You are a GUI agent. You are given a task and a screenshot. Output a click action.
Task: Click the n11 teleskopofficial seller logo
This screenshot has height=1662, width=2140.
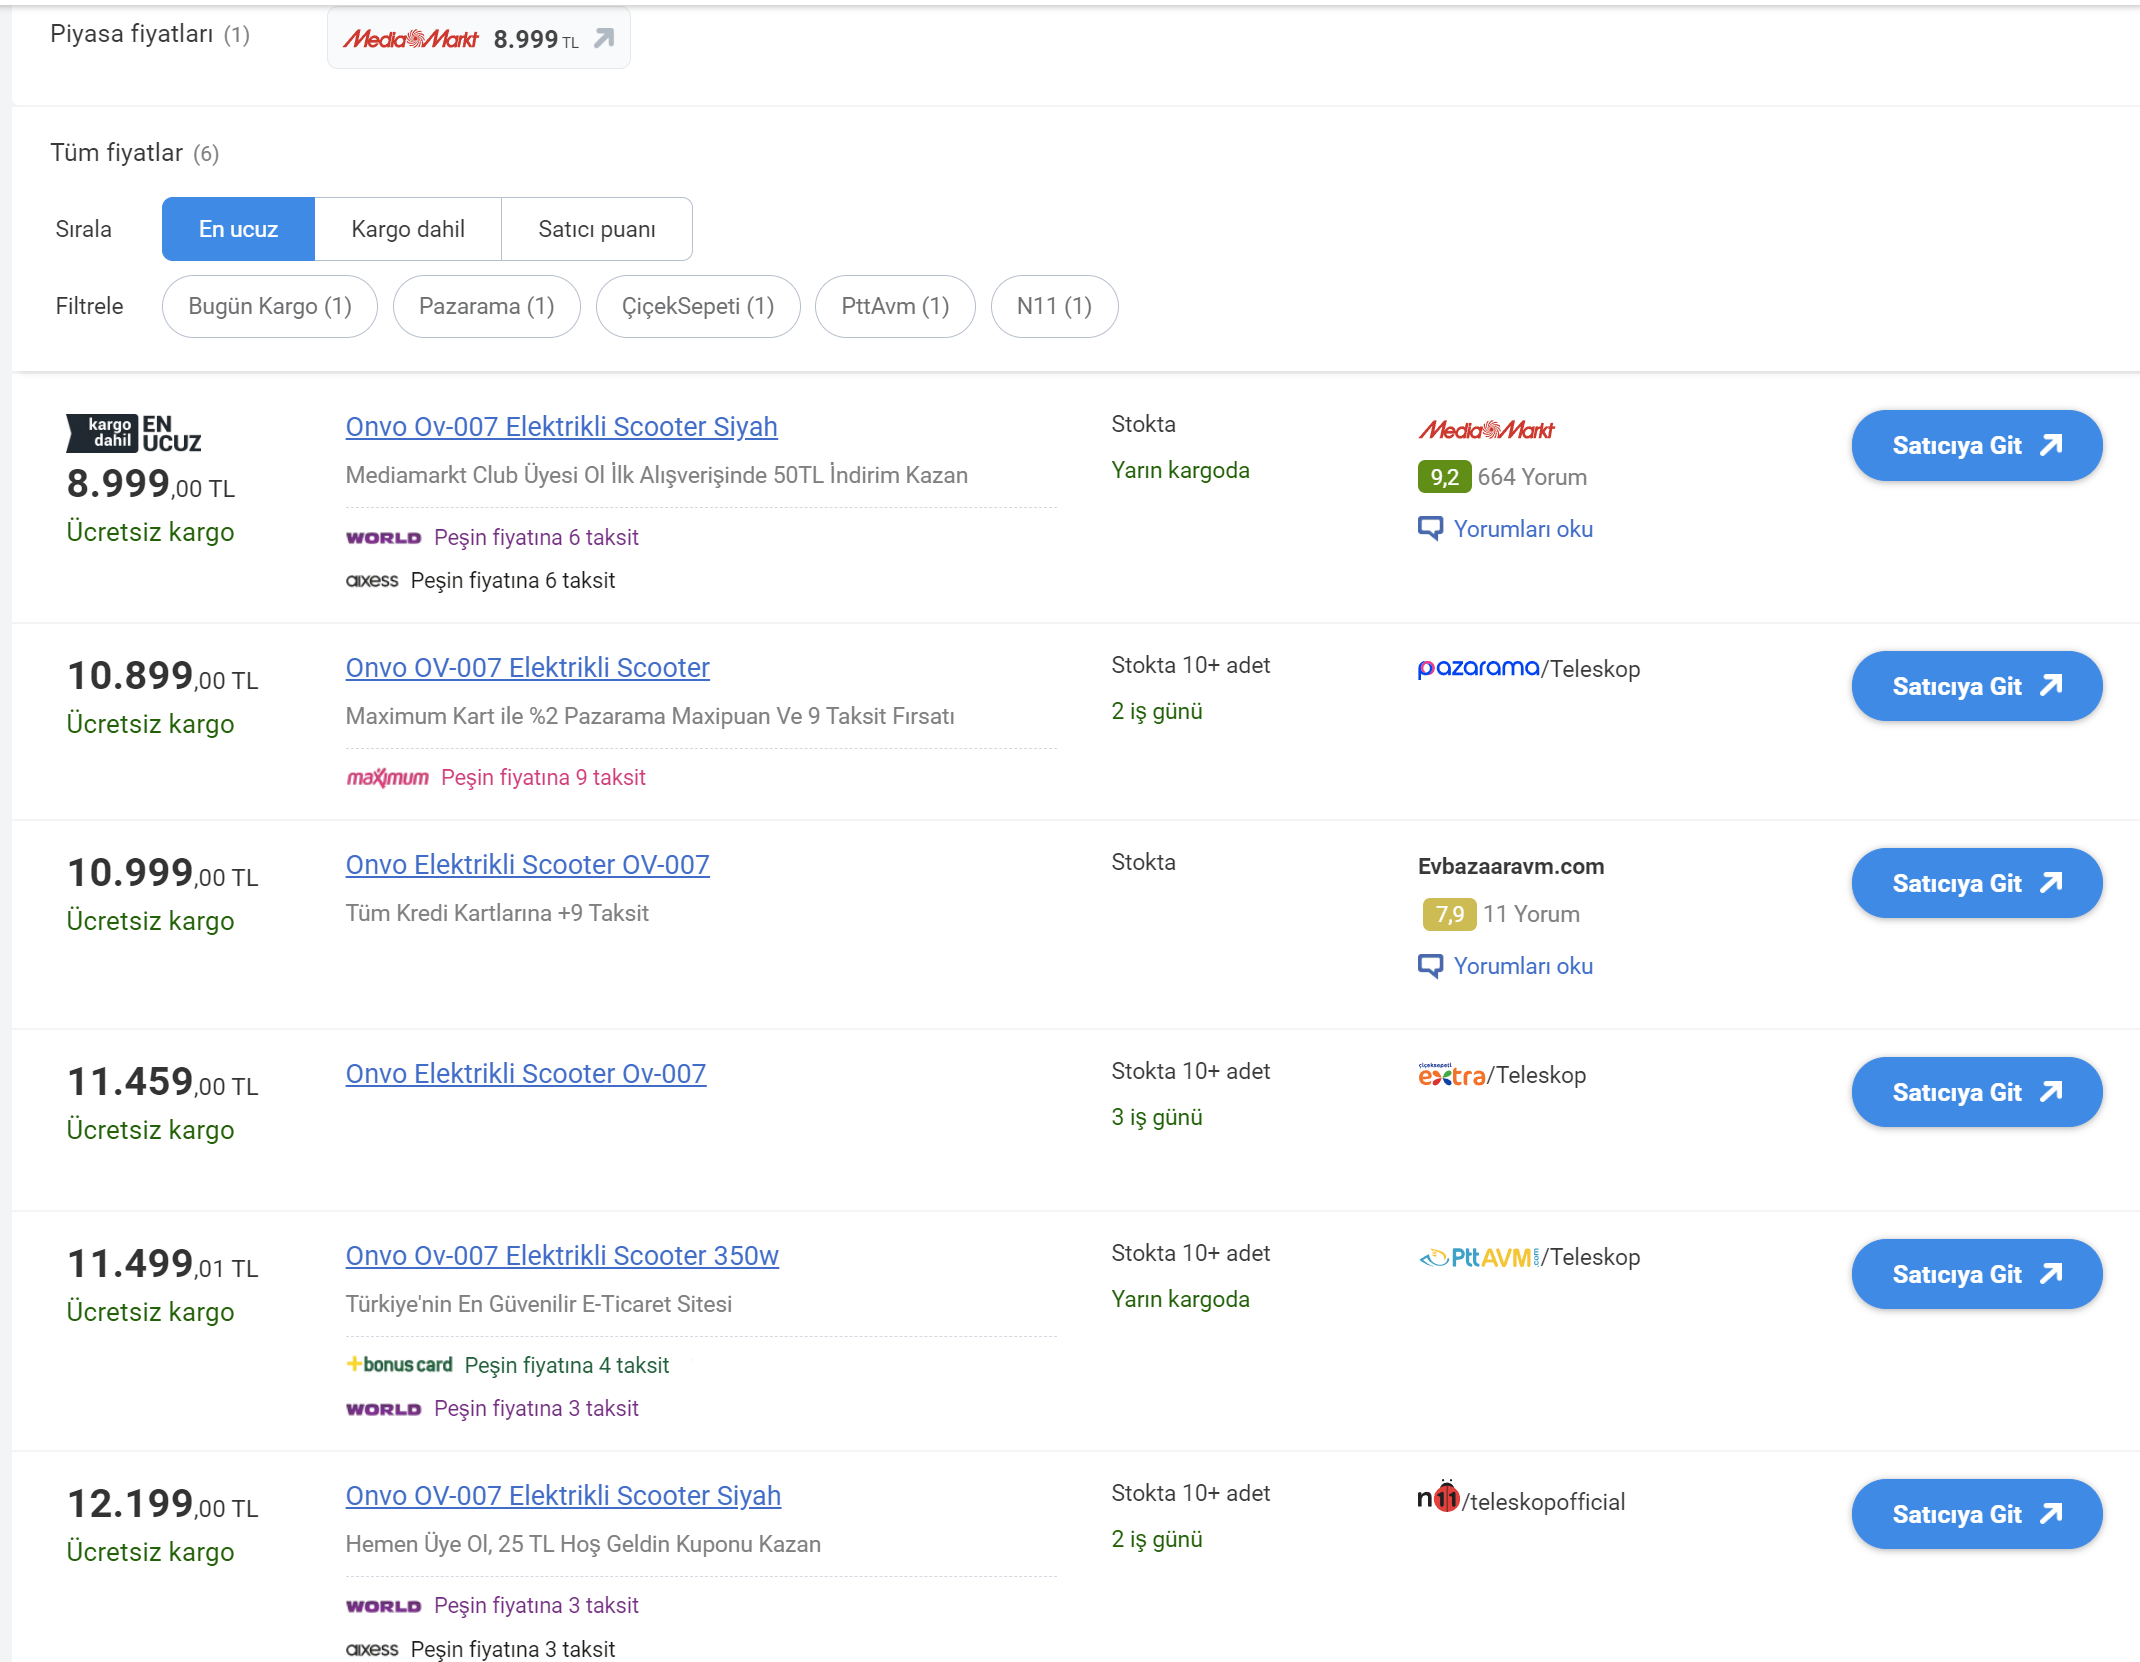pyautogui.click(x=1439, y=1498)
